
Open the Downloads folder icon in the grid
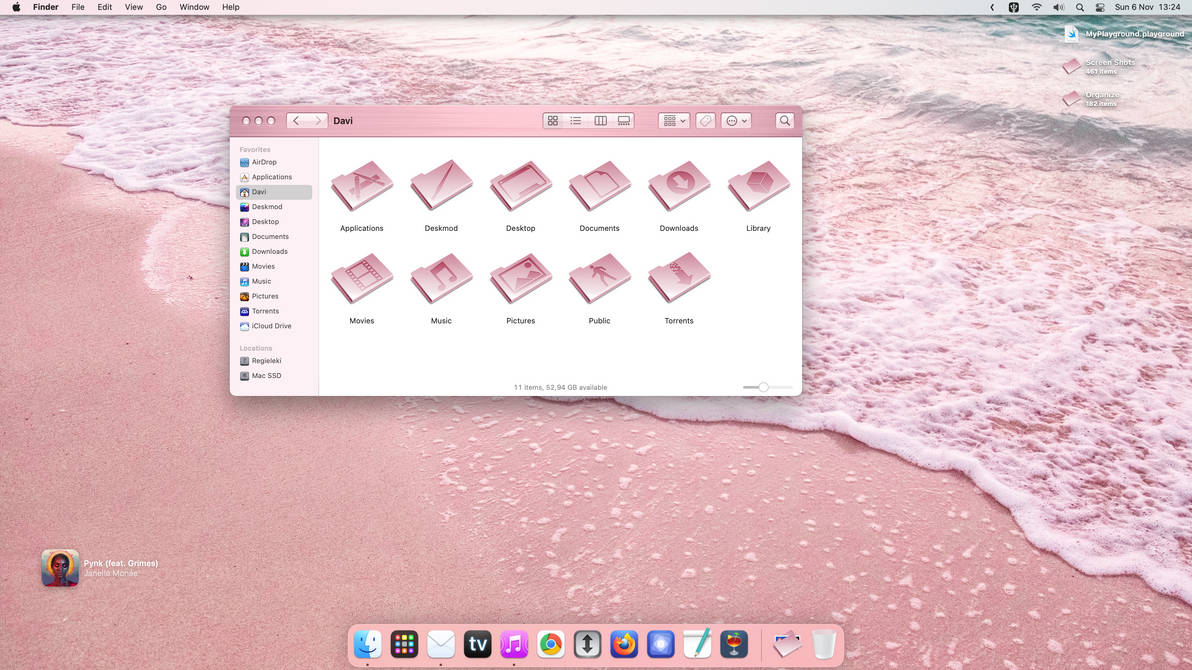point(679,186)
